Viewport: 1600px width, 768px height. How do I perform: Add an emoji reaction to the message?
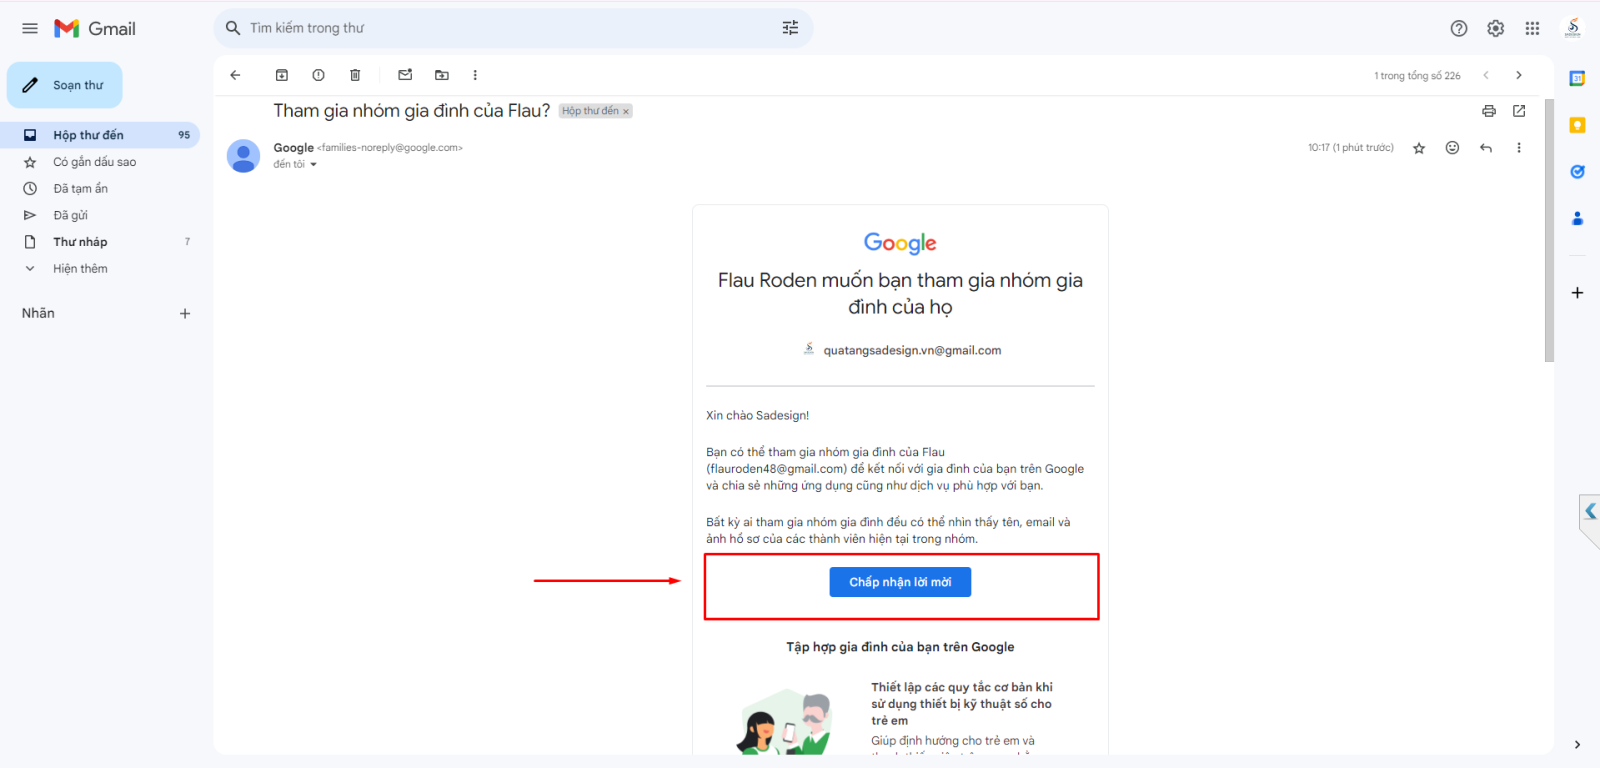pos(1452,148)
